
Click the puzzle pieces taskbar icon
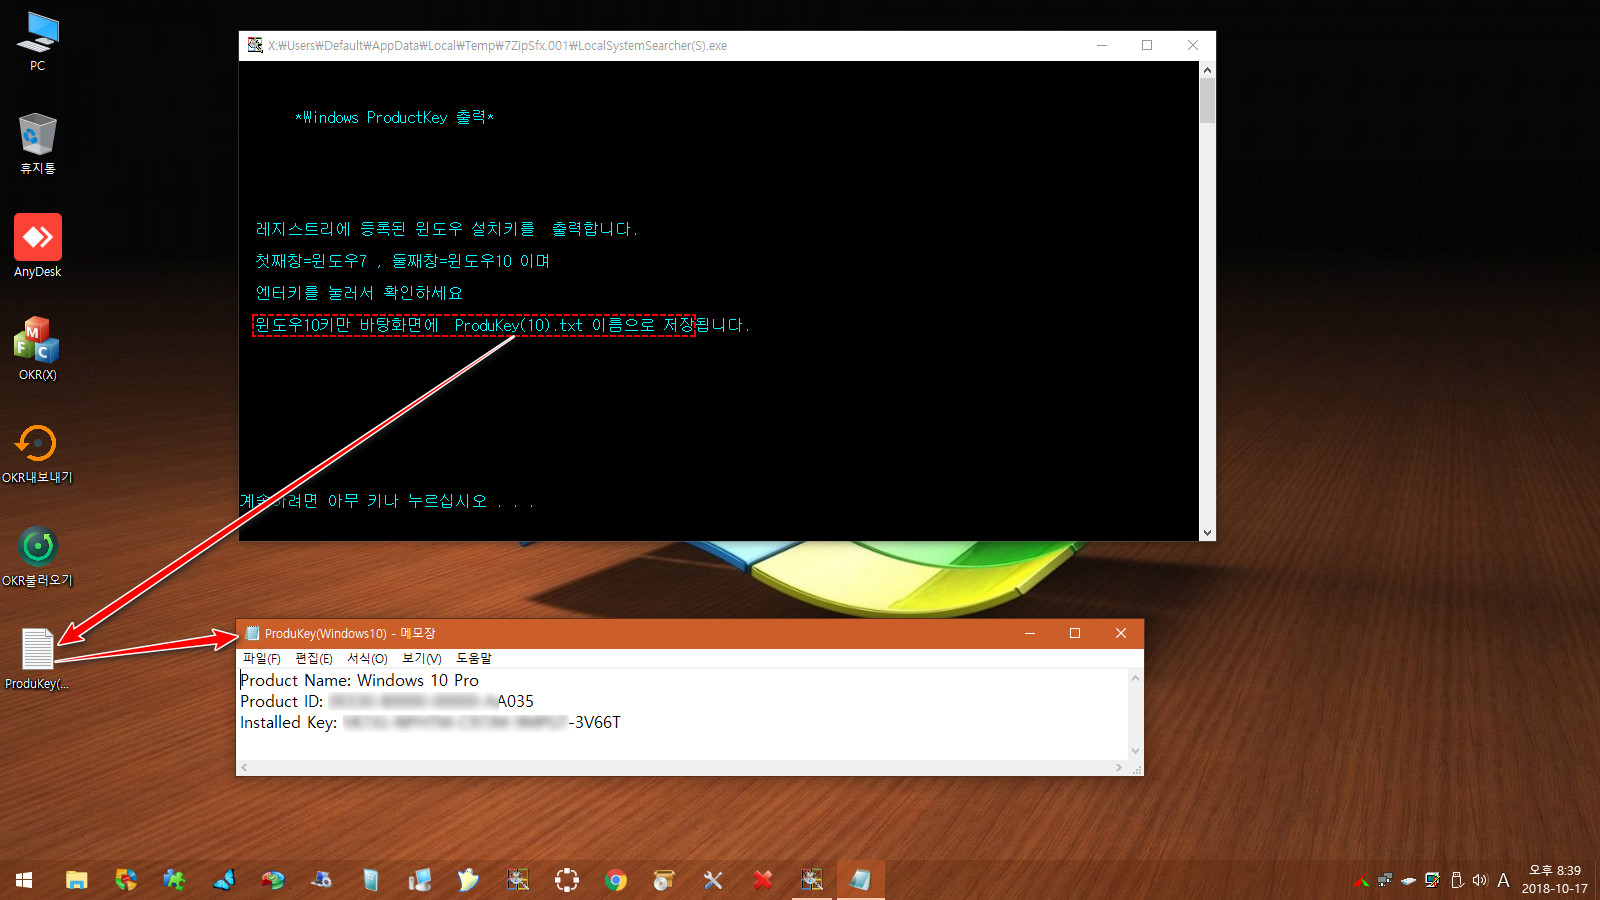coord(174,880)
